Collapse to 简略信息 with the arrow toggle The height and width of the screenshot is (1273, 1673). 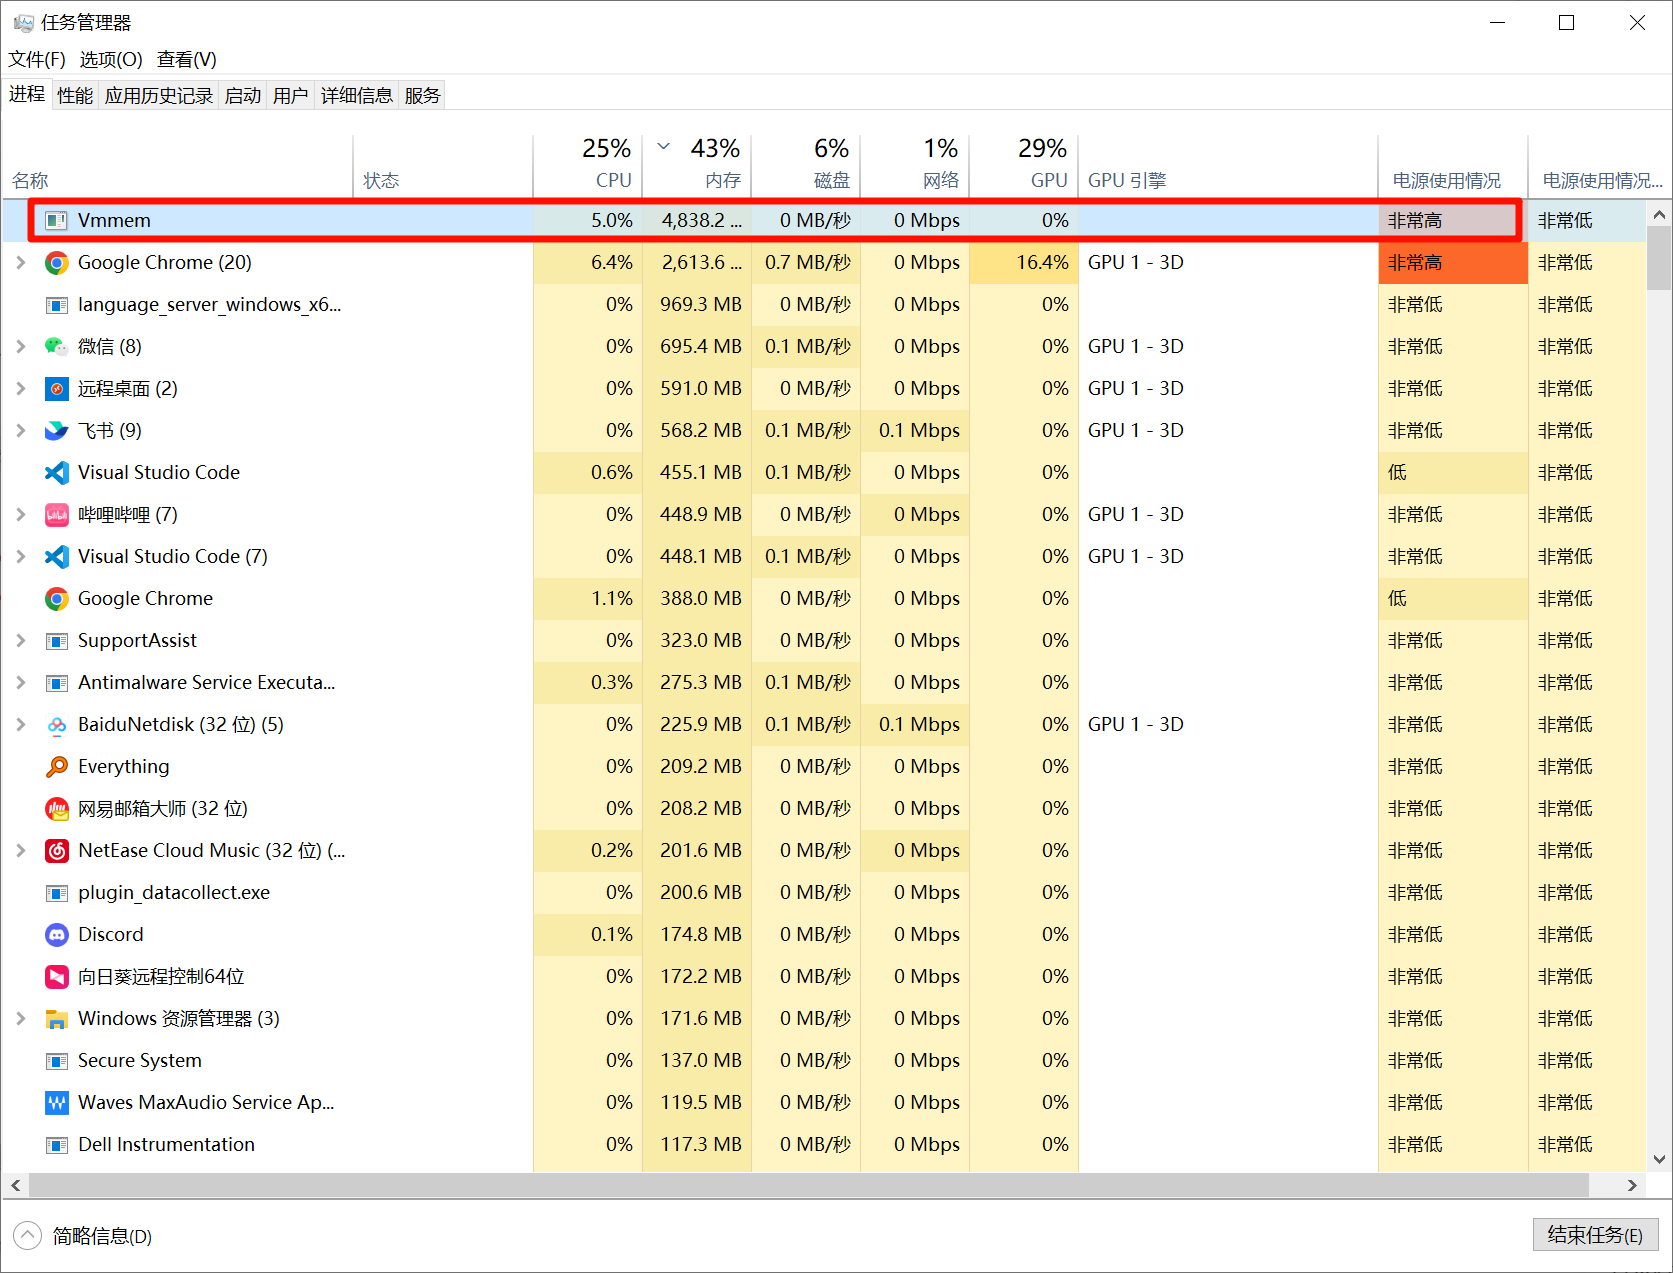click(x=28, y=1236)
